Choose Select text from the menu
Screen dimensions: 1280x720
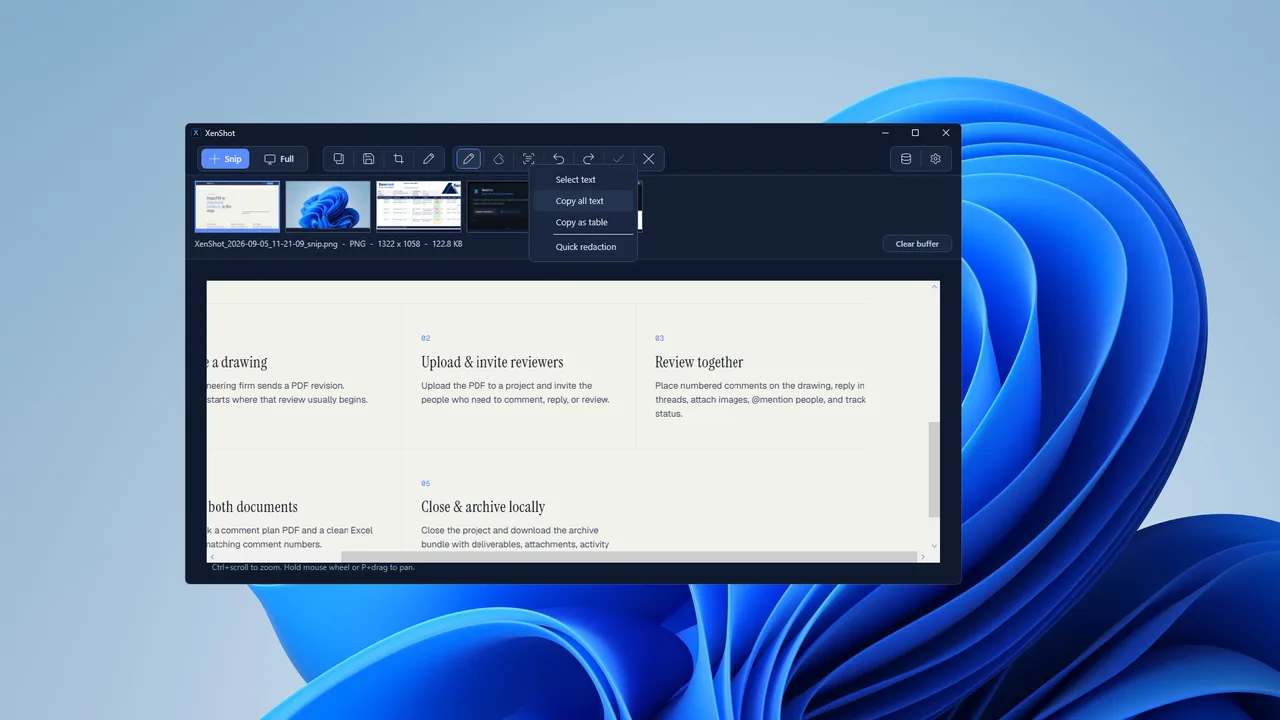pos(583,180)
